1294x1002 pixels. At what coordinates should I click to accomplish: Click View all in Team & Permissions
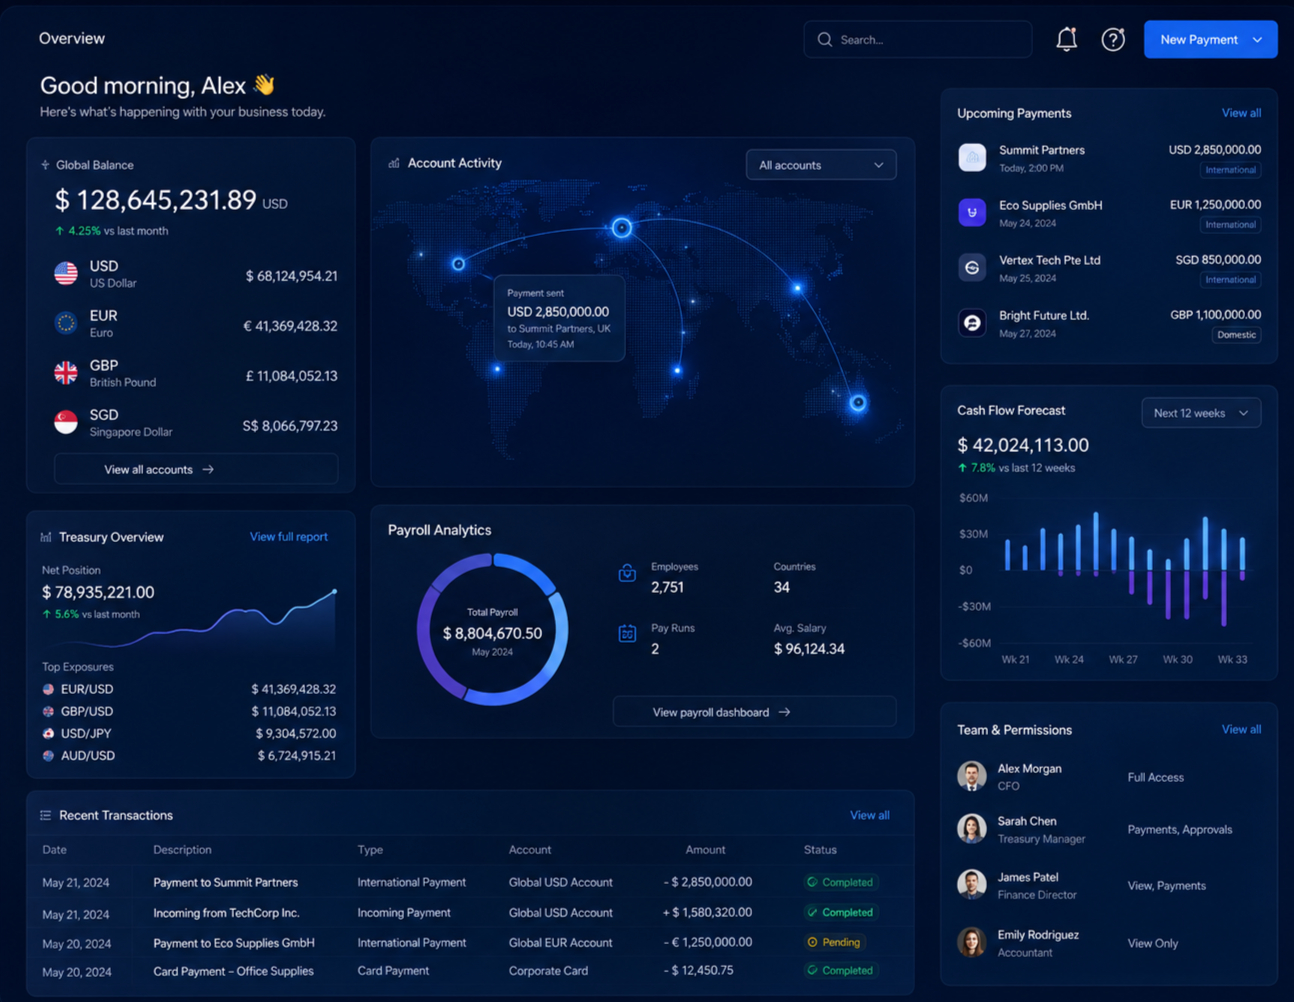pyautogui.click(x=1241, y=729)
